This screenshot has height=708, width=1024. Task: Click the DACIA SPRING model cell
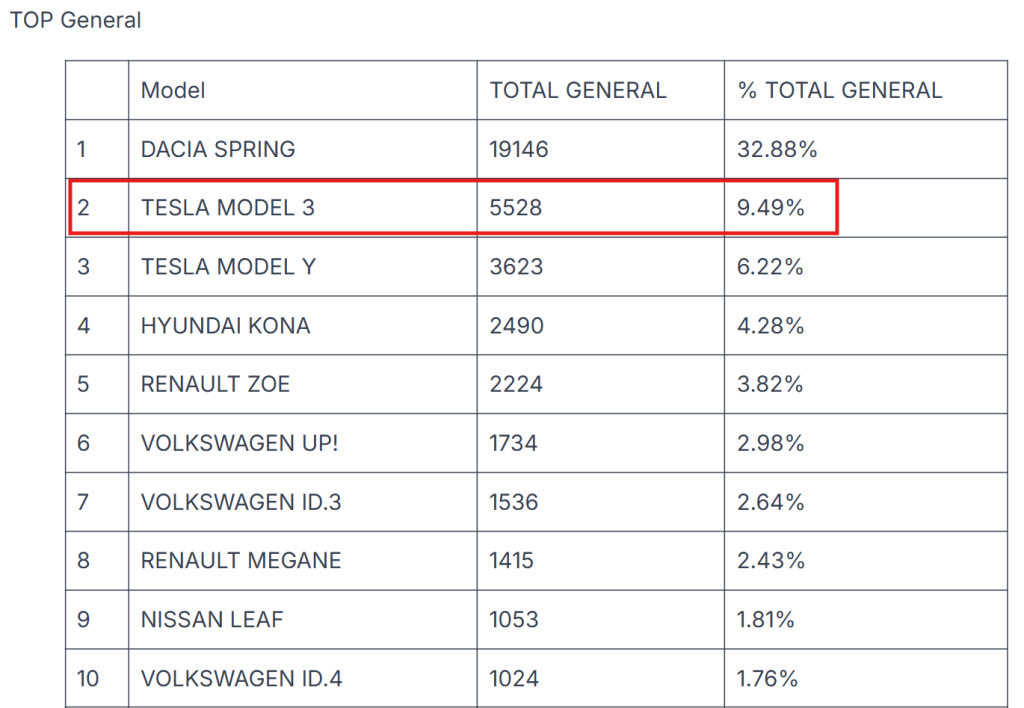coord(218,149)
